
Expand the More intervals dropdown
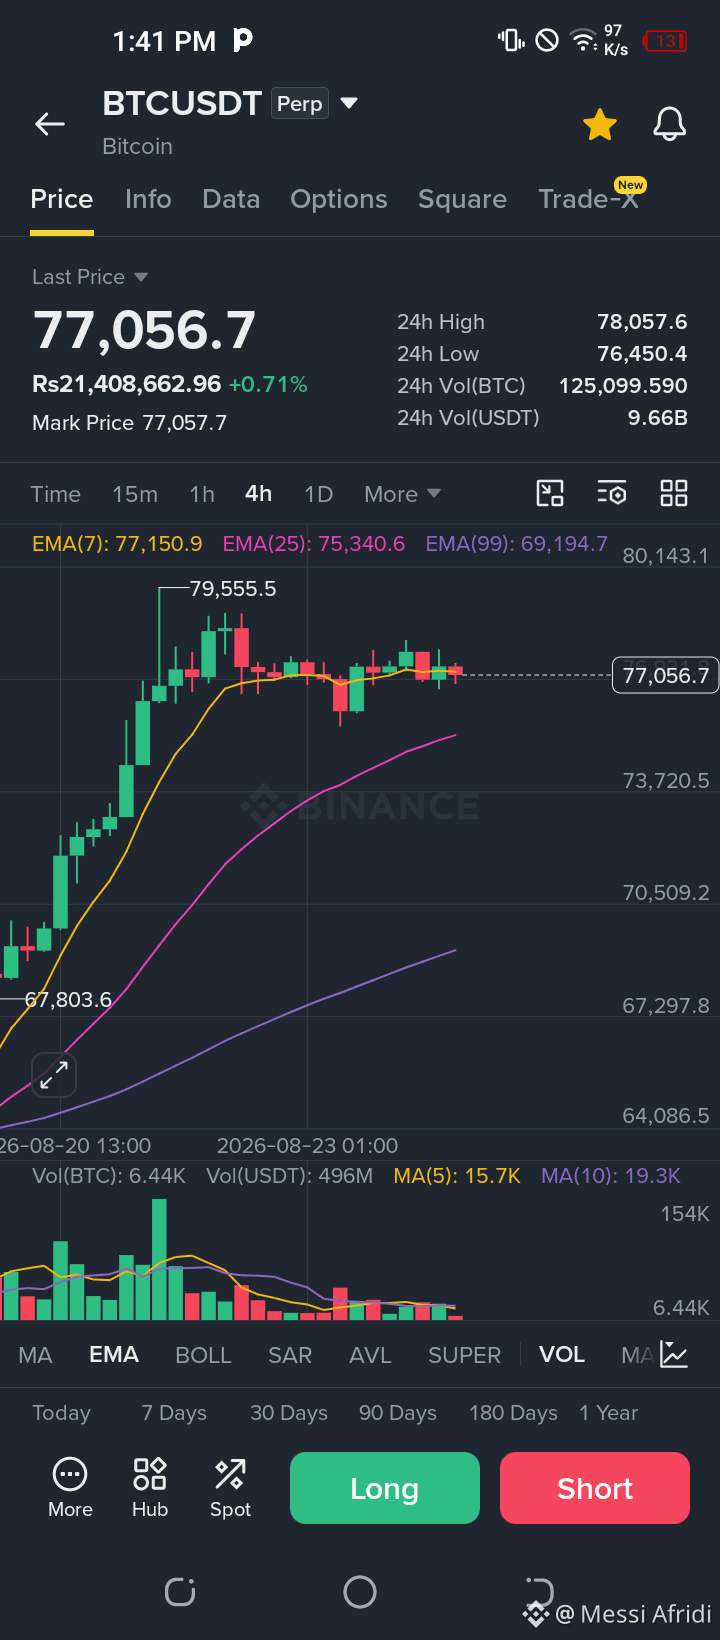point(402,494)
